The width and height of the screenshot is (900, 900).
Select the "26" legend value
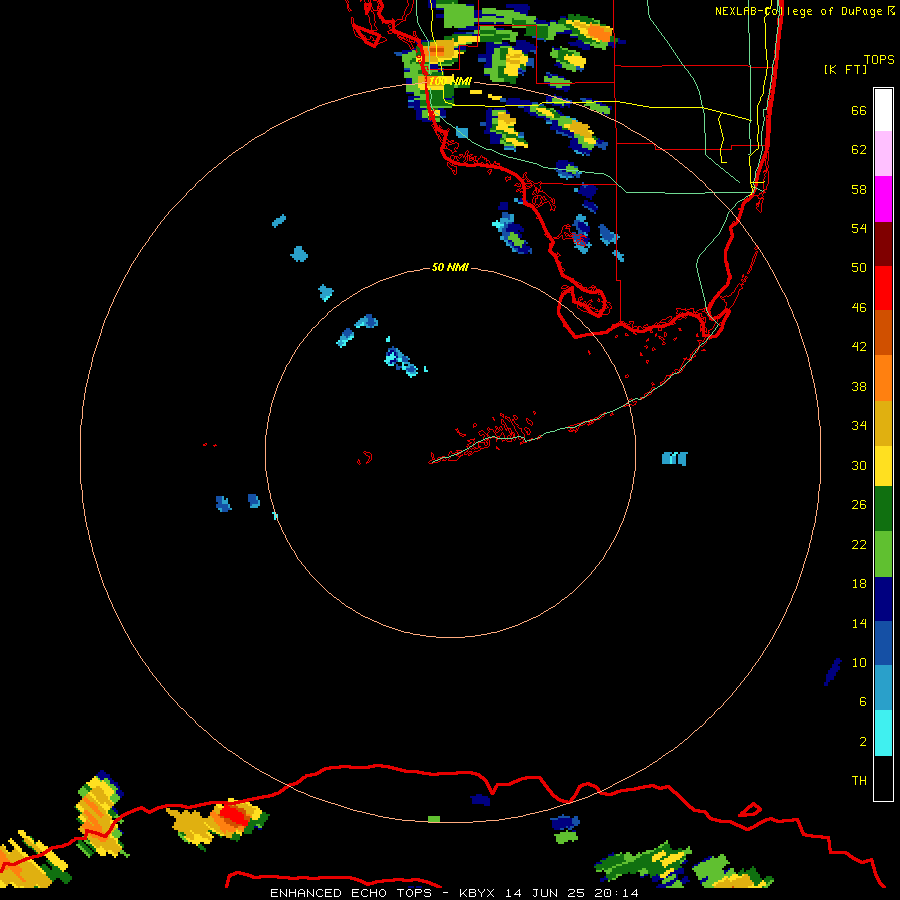tap(859, 505)
